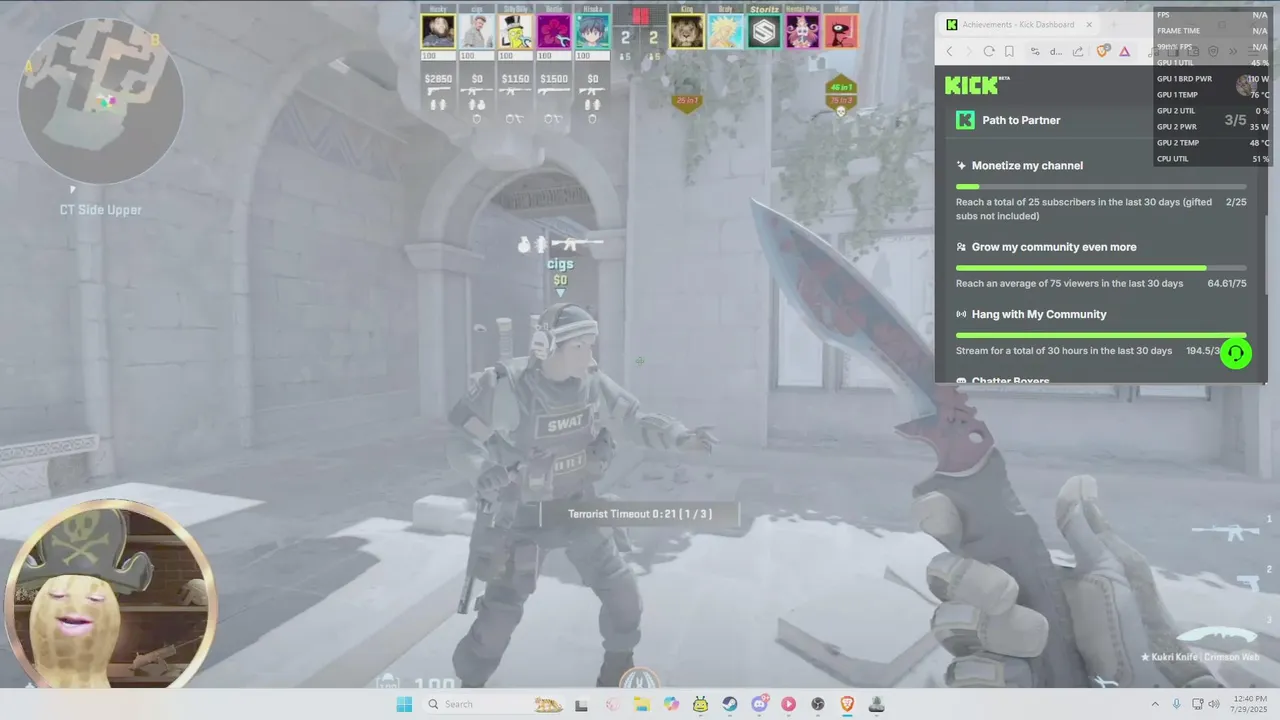
Task: Click the KICK beta logo
Action: coord(977,85)
